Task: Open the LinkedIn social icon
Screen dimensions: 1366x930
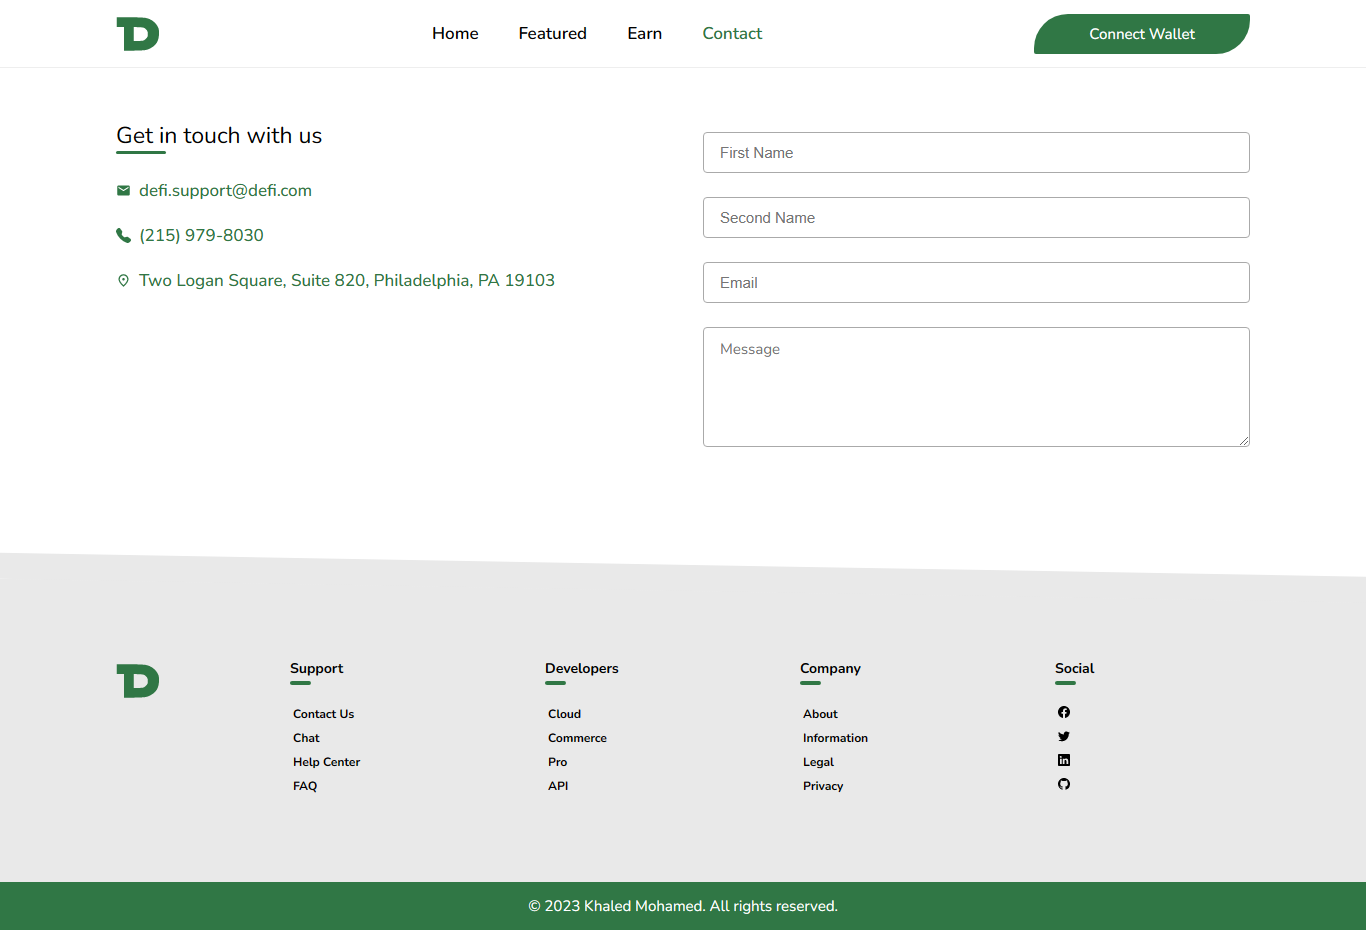Action: (1064, 760)
